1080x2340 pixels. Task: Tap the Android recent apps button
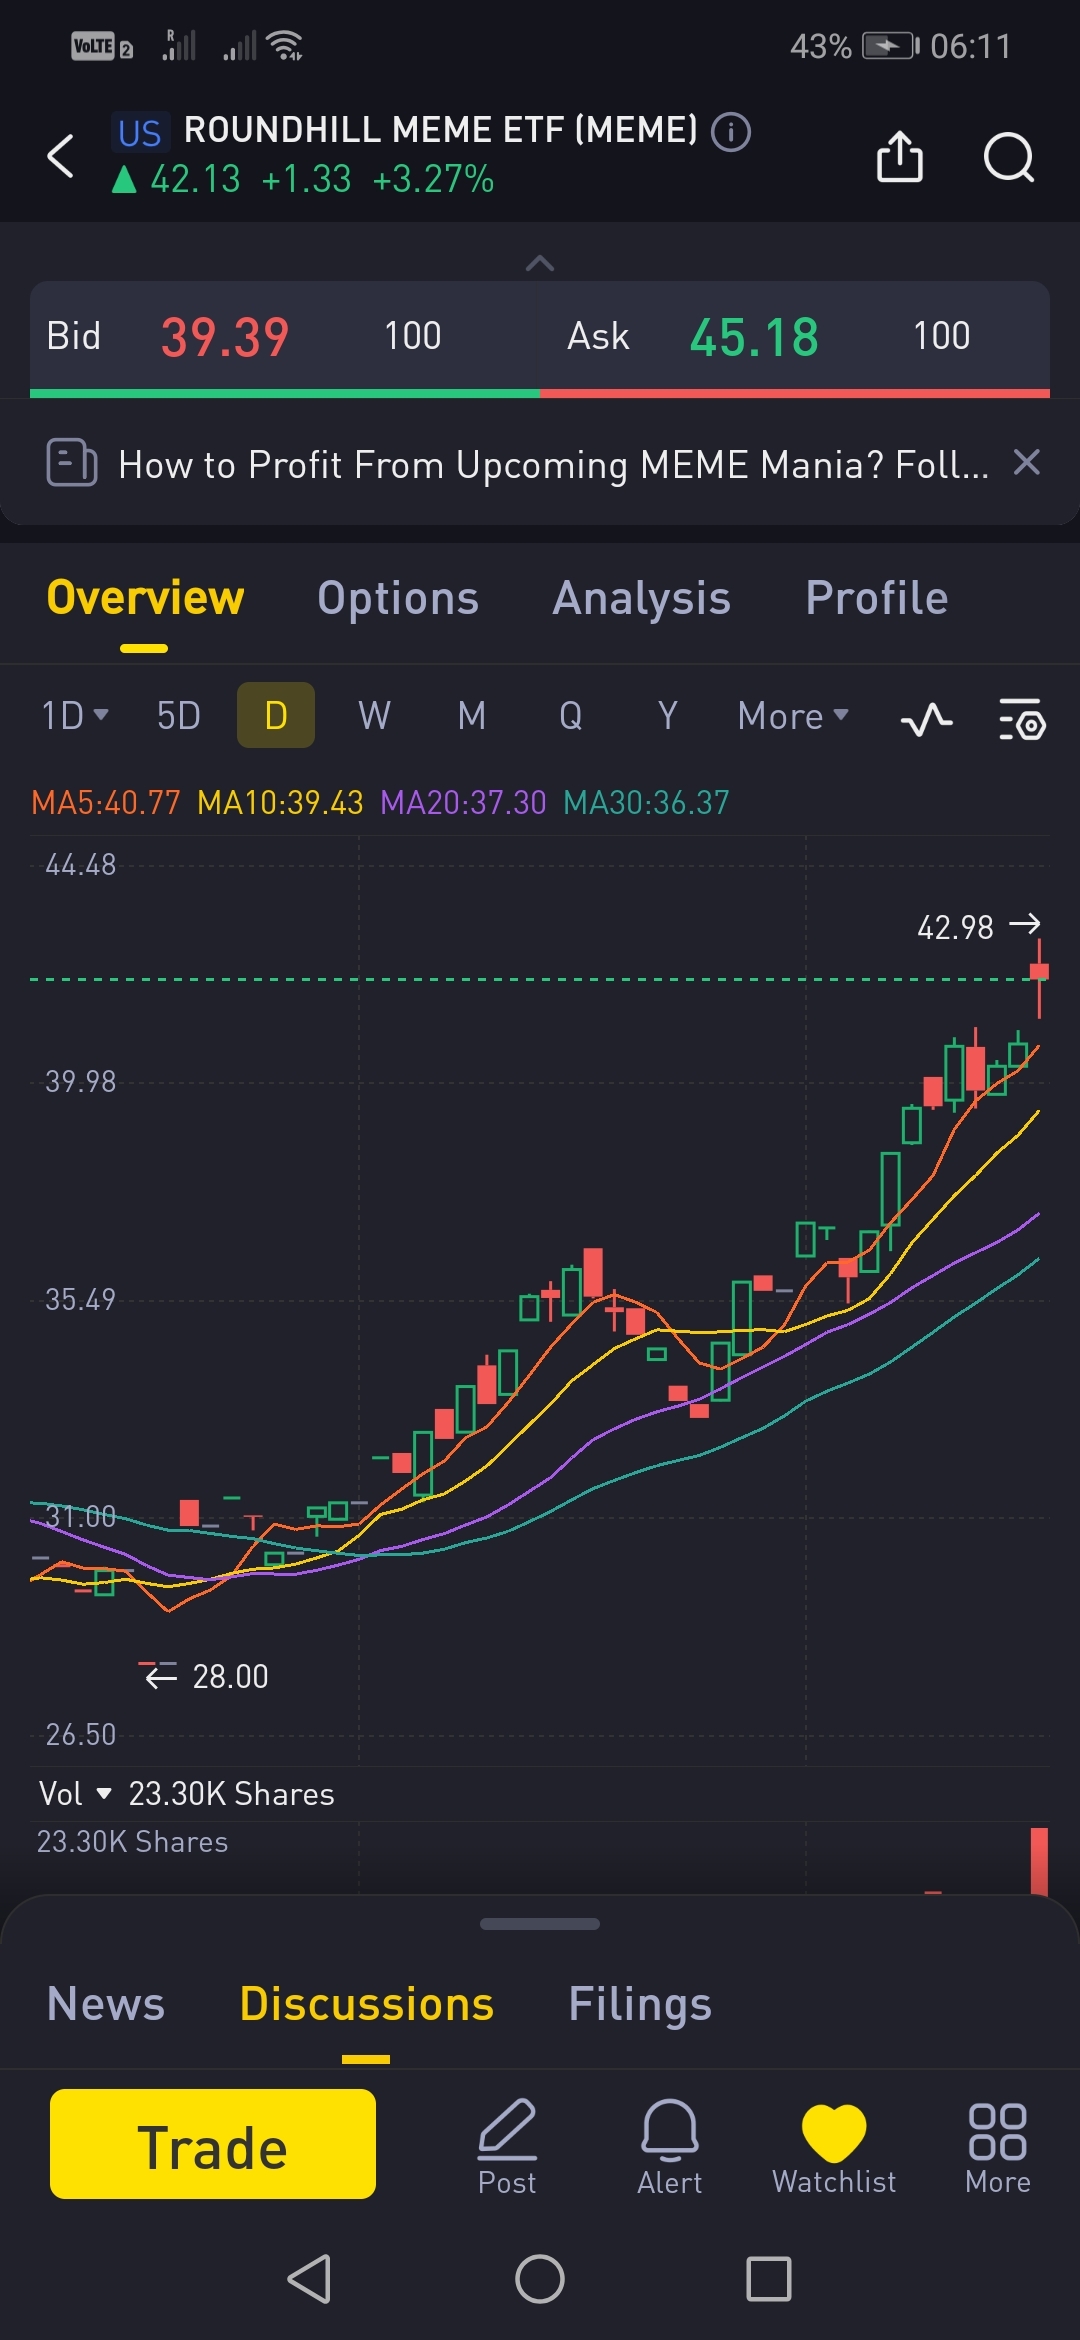coord(769,2279)
